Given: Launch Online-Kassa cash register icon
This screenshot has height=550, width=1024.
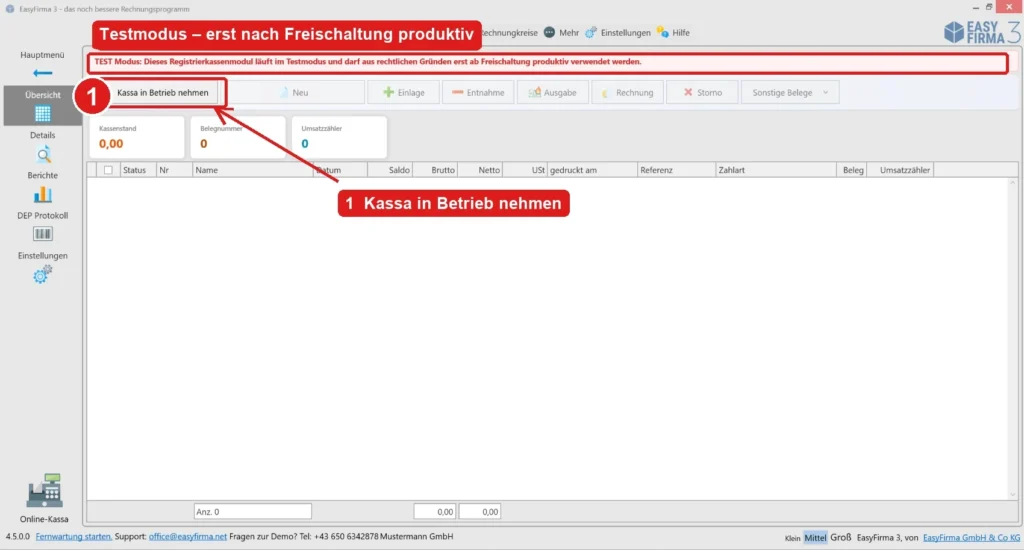Looking at the screenshot, I should pos(44,491).
